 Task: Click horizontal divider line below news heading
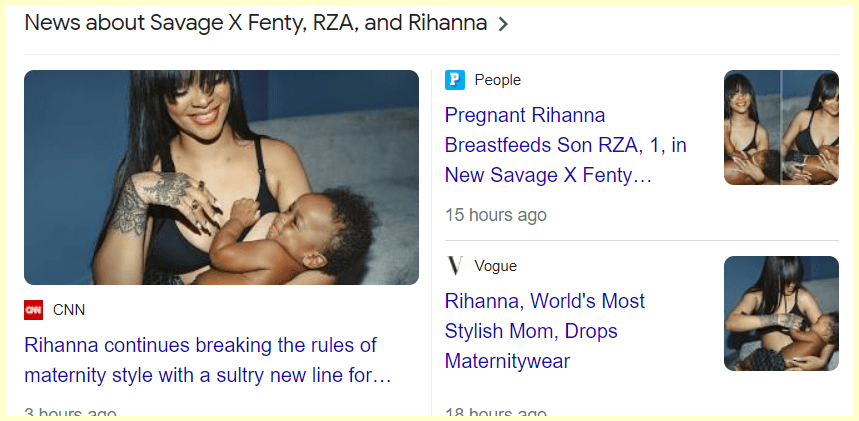click(x=430, y=54)
